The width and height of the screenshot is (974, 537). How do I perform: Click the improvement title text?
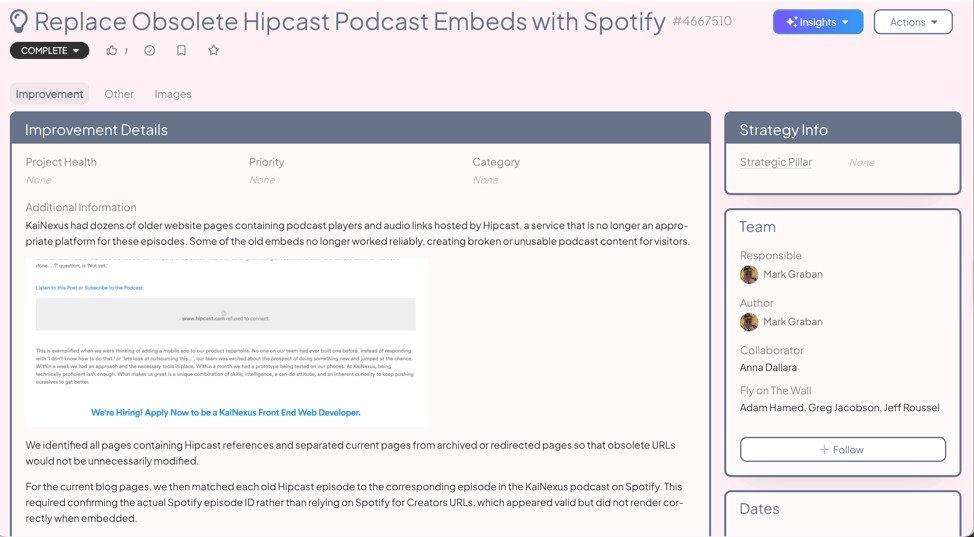[x=350, y=22]
